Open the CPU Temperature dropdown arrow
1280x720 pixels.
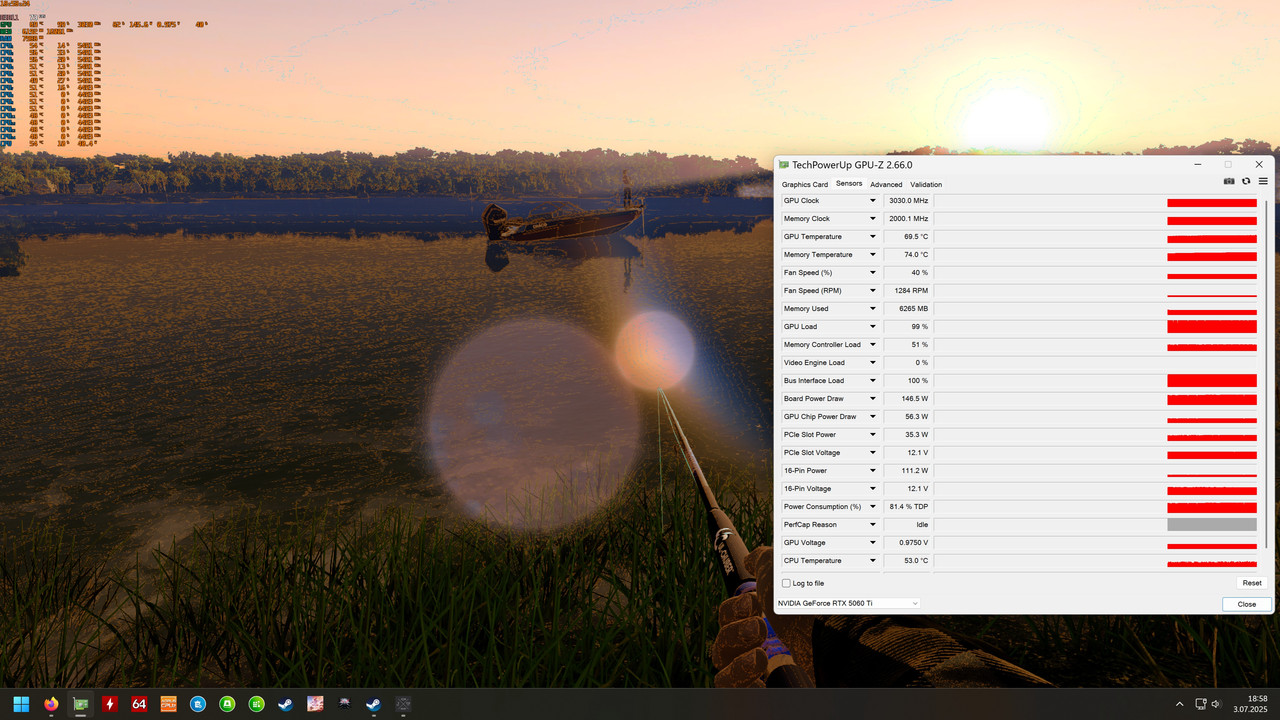tap(872, 561)
